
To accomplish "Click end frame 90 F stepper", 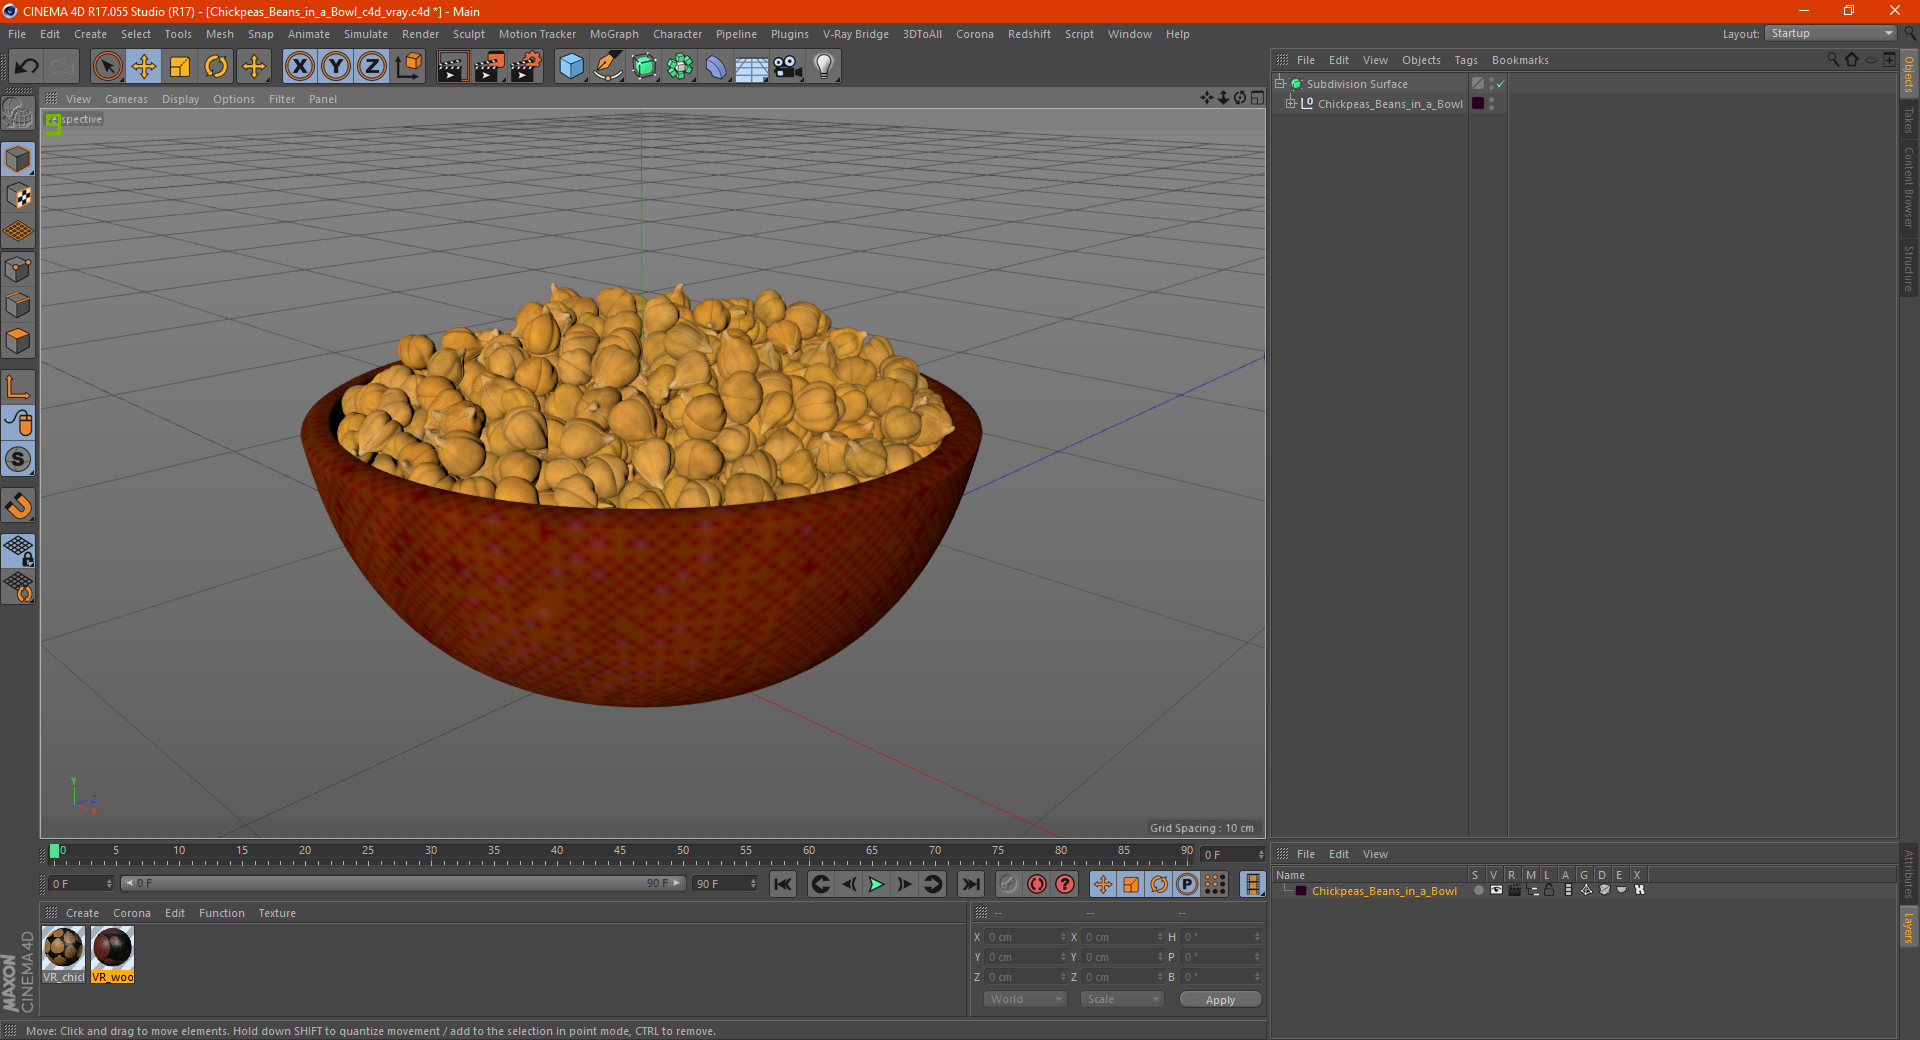I will [x=753, y=884].
